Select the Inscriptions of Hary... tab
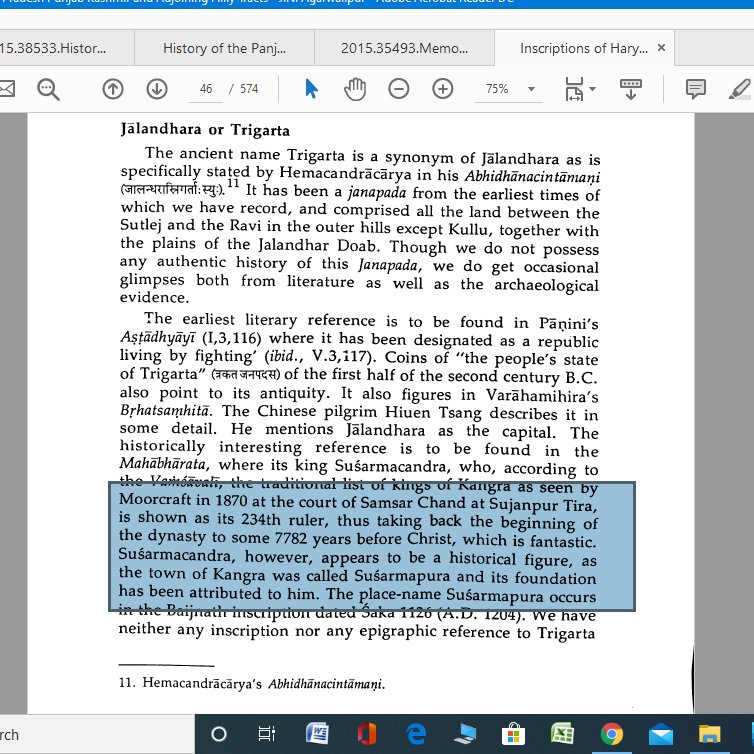This screenshot has height=754, width=754. pyautogui.click(x=584, y=48)
